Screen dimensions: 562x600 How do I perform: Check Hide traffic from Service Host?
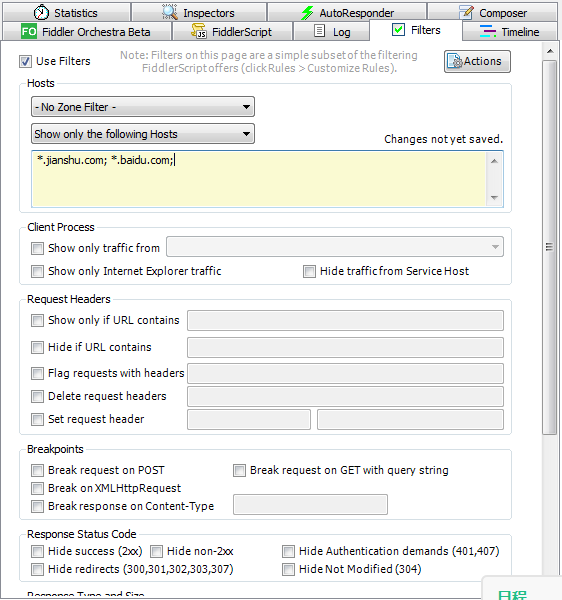(x=309, y=271)
